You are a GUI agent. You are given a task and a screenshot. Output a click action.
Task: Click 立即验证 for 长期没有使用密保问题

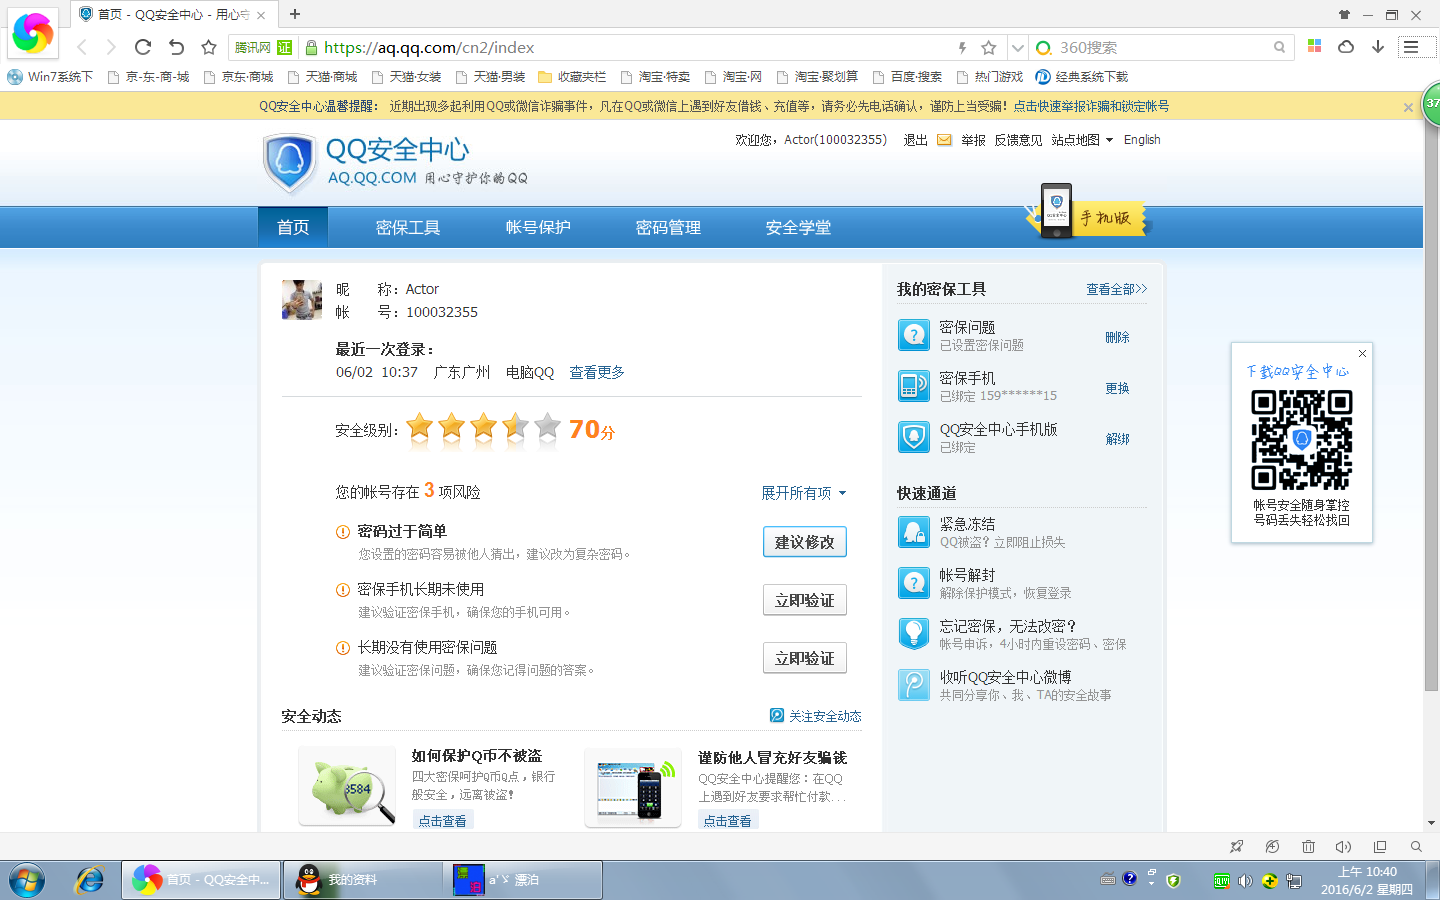point(805,658)
